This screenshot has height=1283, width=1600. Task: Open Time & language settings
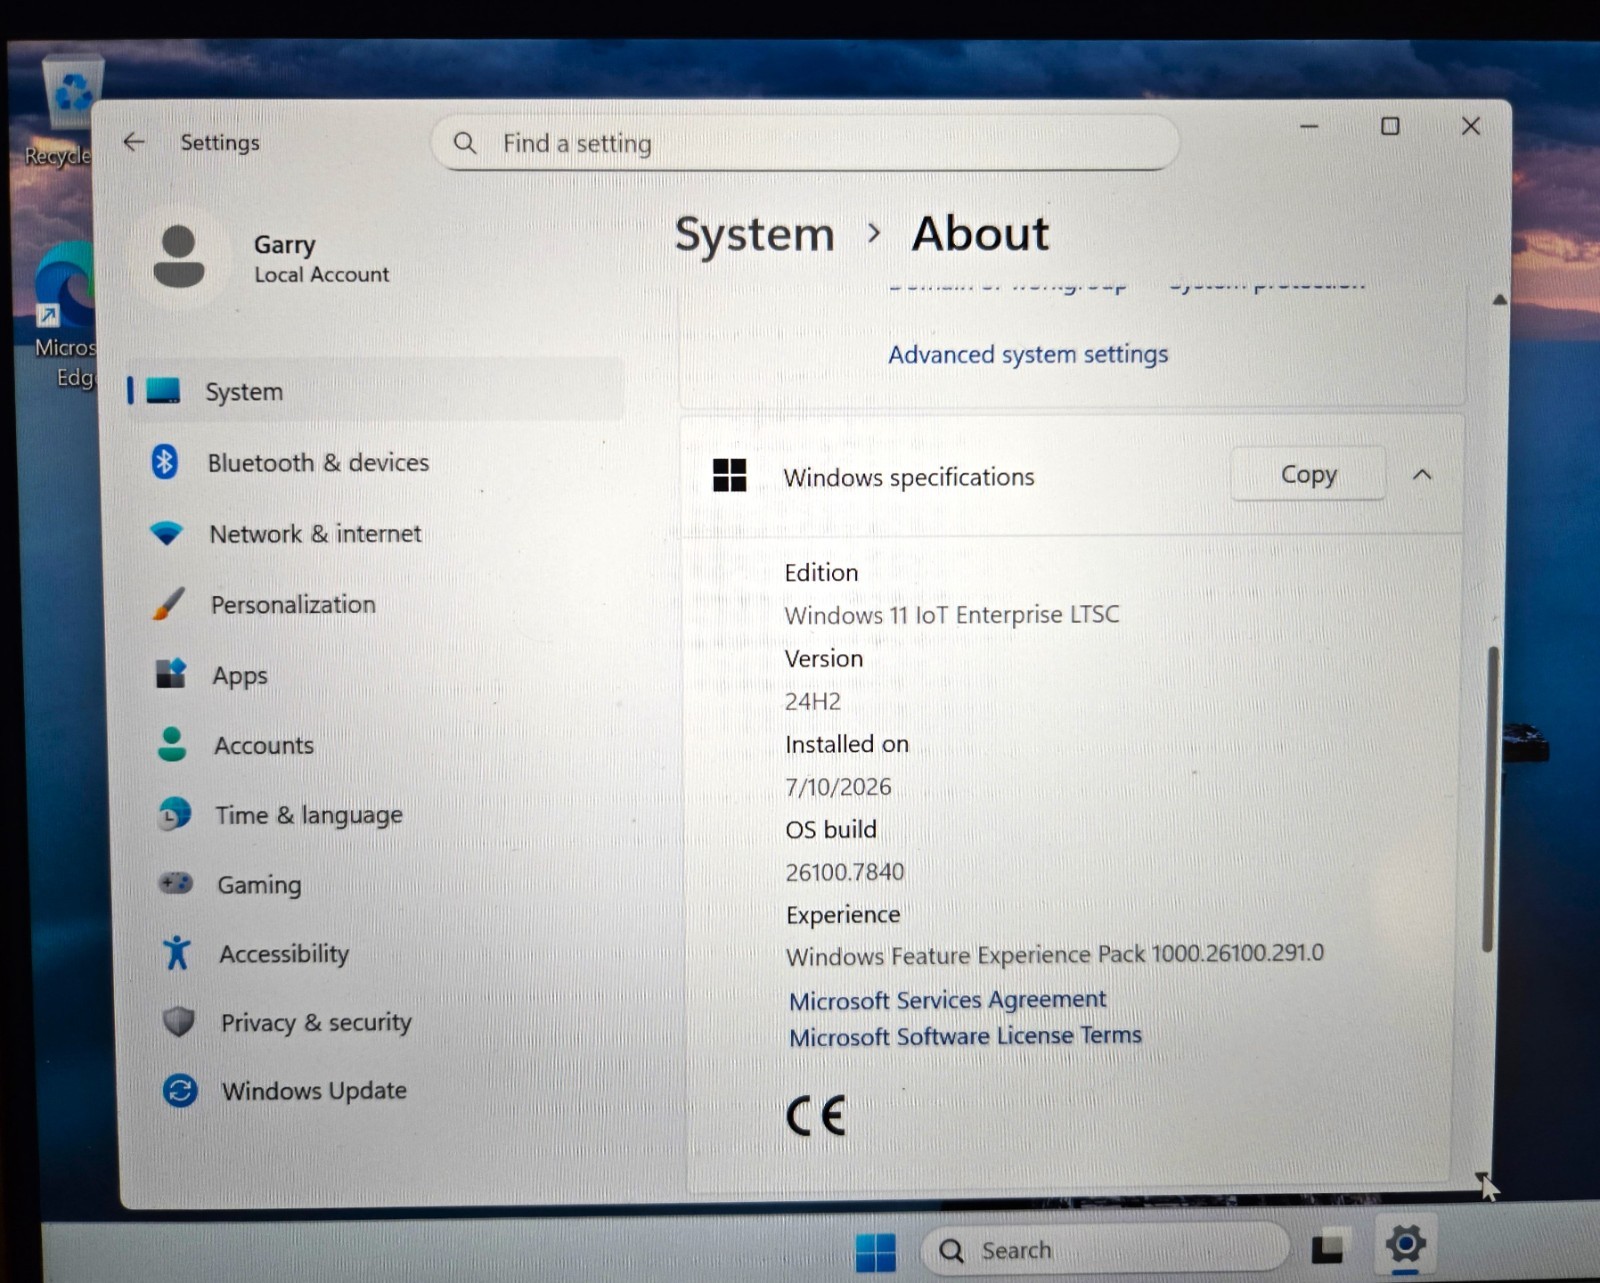309,815
